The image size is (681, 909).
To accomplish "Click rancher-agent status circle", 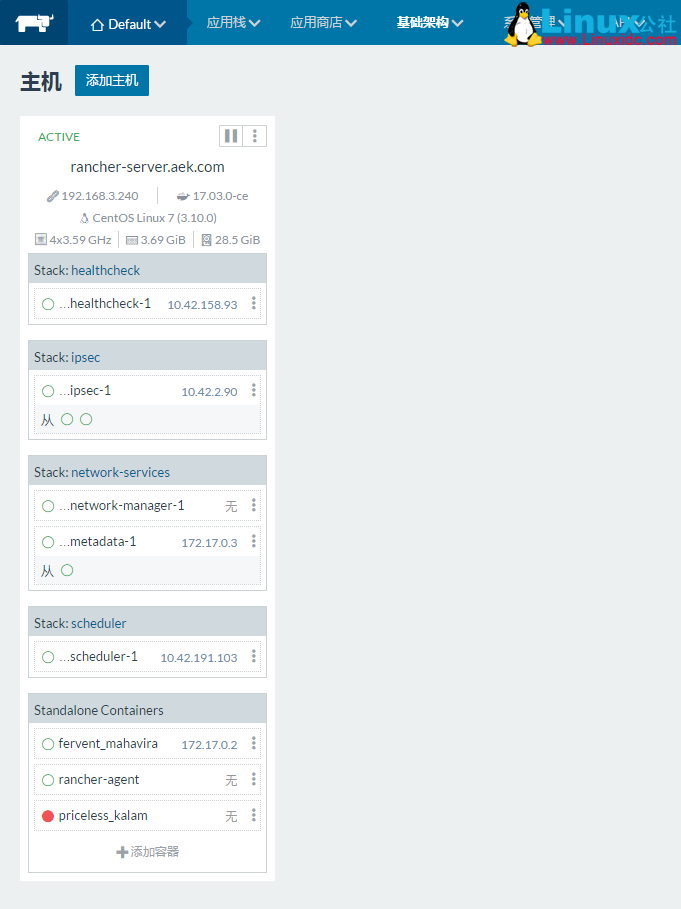I will point(48,780).
